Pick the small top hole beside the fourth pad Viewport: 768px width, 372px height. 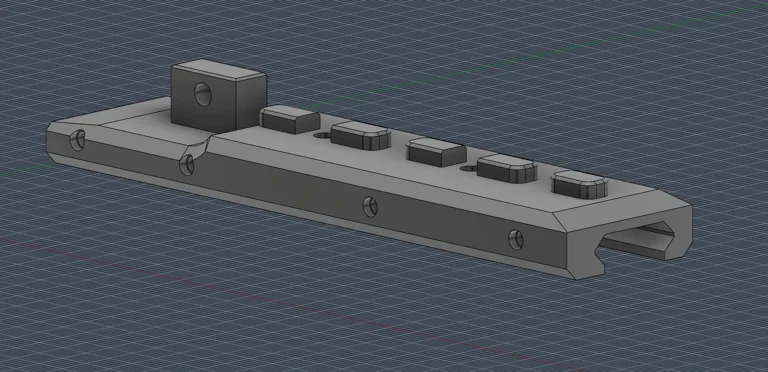coord(469,168)
